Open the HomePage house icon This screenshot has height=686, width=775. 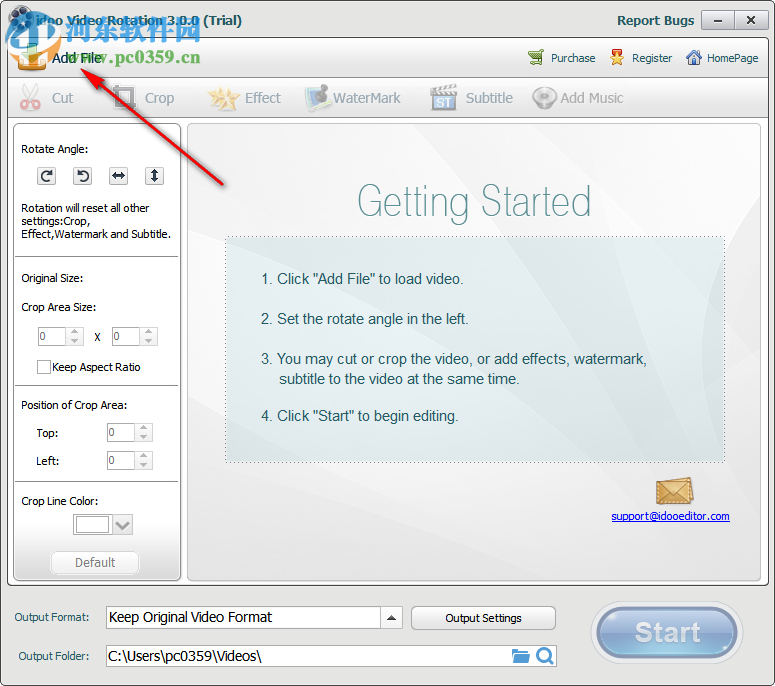(693, 58)
